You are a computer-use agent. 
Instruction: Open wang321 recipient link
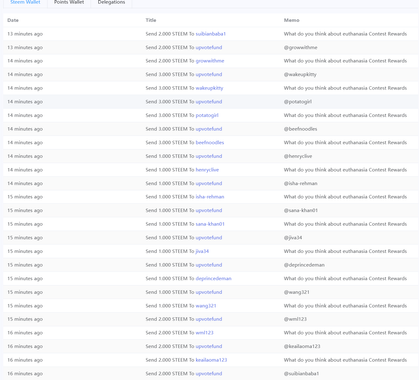(x=206, y=306)
